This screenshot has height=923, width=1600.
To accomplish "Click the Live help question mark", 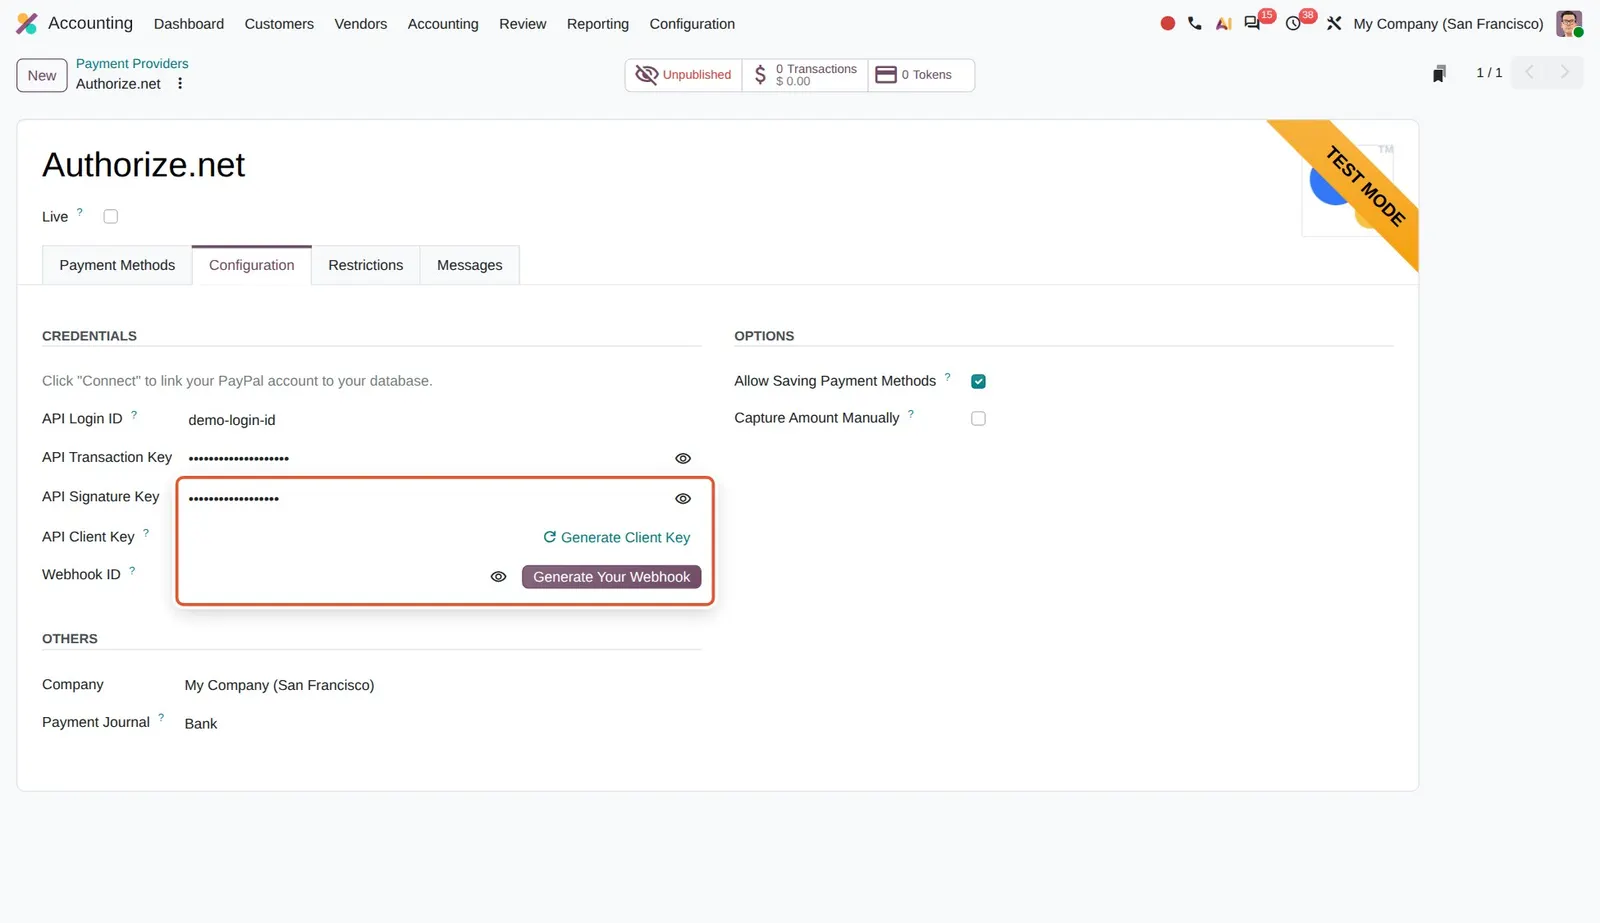I will 80,212.
